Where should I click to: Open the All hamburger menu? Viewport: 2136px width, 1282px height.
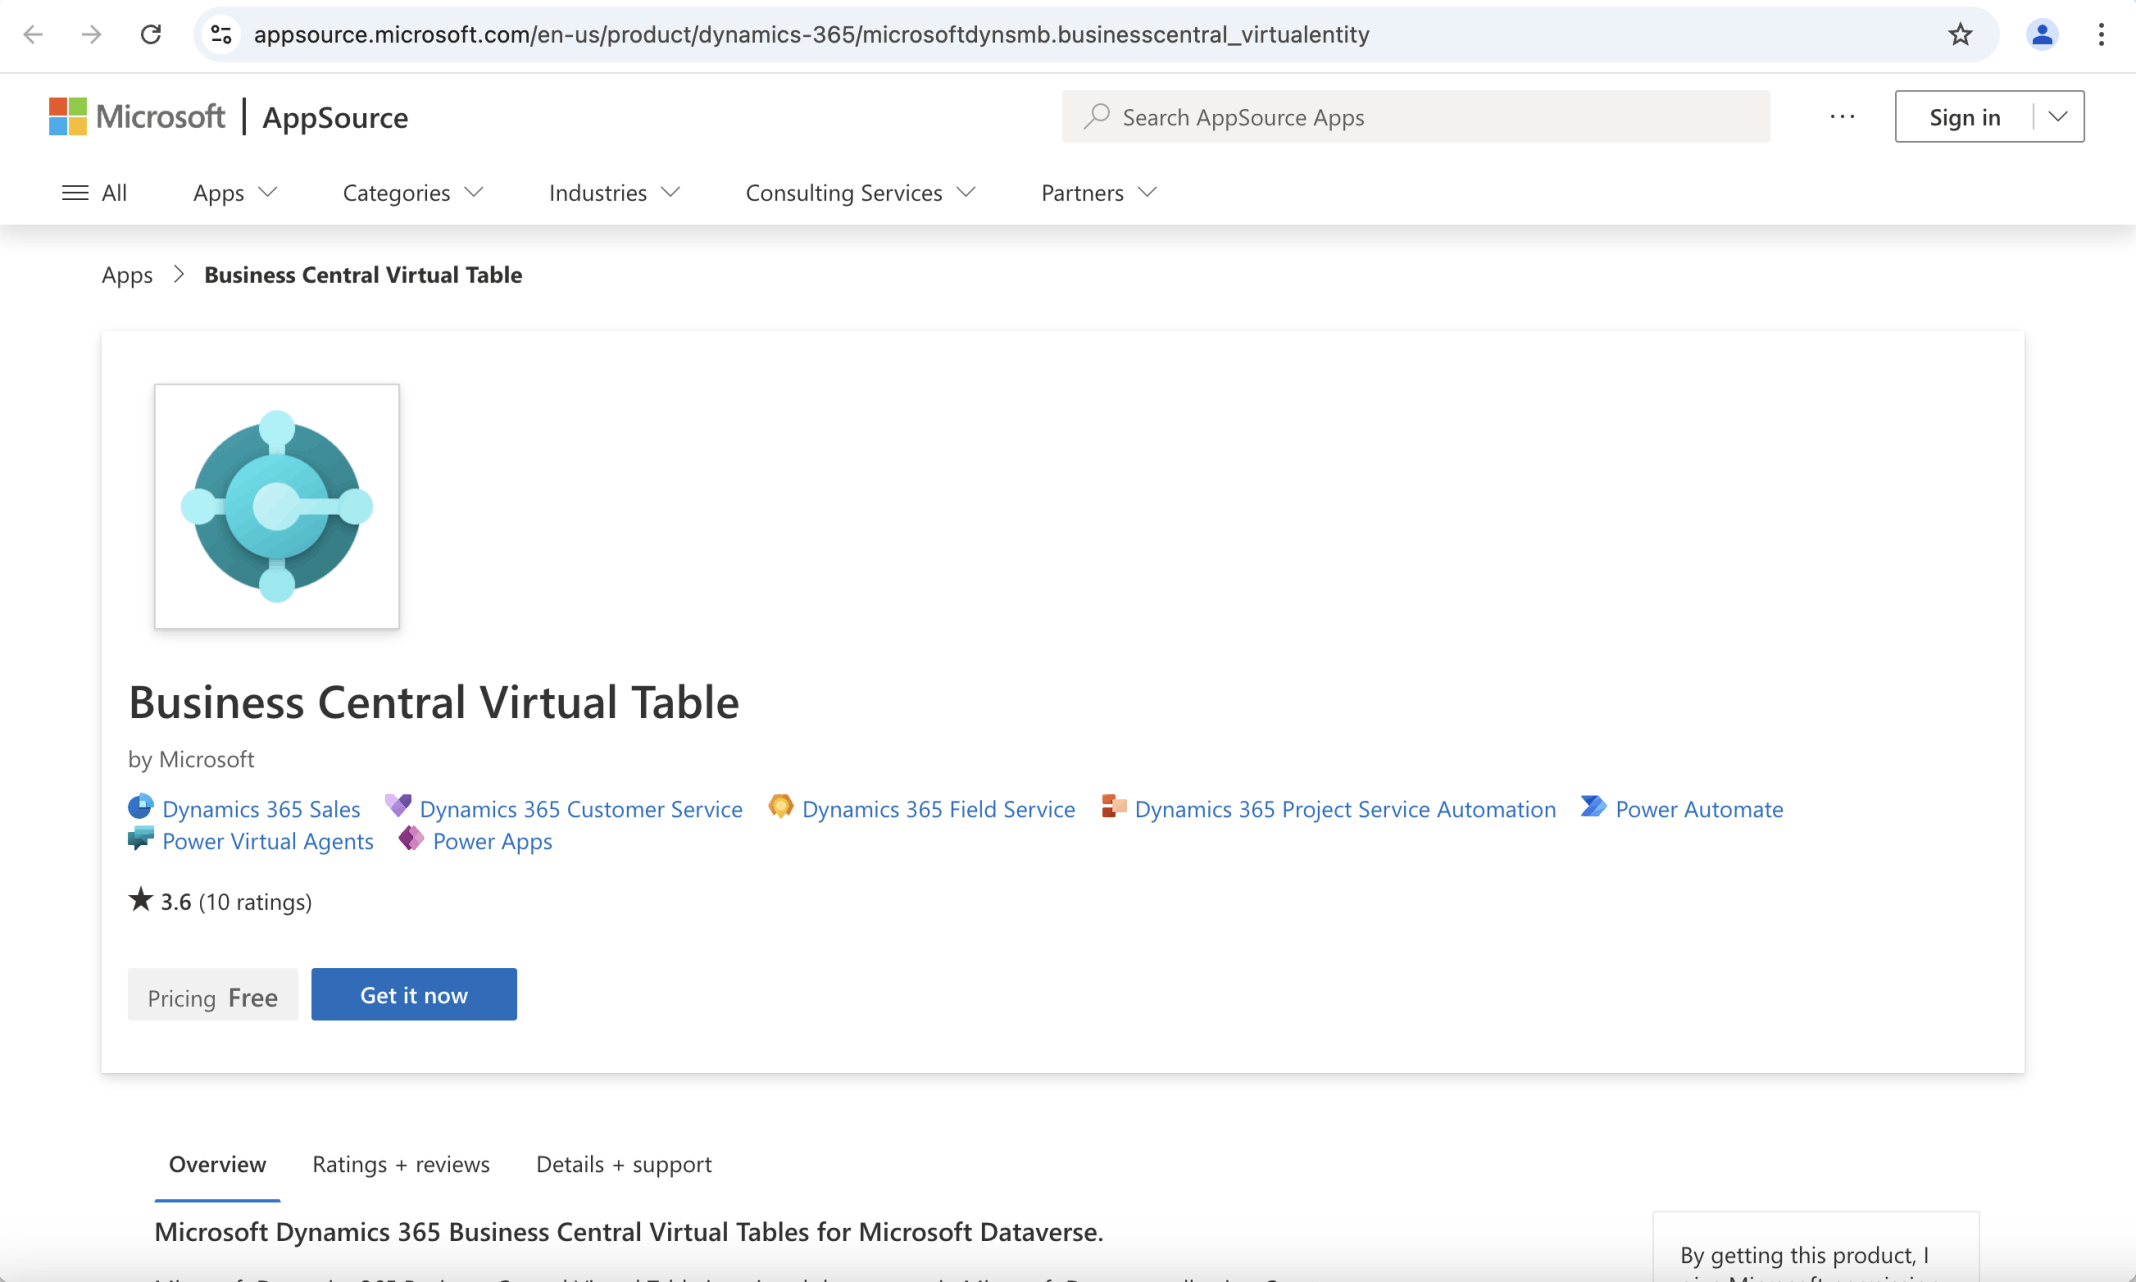(94, 192)
